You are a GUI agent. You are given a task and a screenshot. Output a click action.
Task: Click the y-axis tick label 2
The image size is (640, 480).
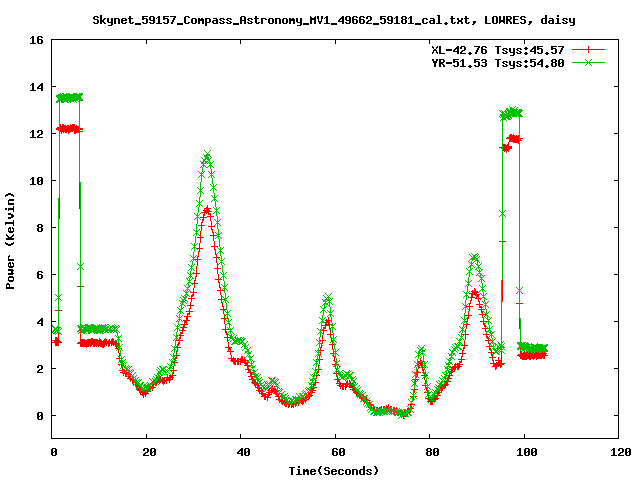pos(40,369)
